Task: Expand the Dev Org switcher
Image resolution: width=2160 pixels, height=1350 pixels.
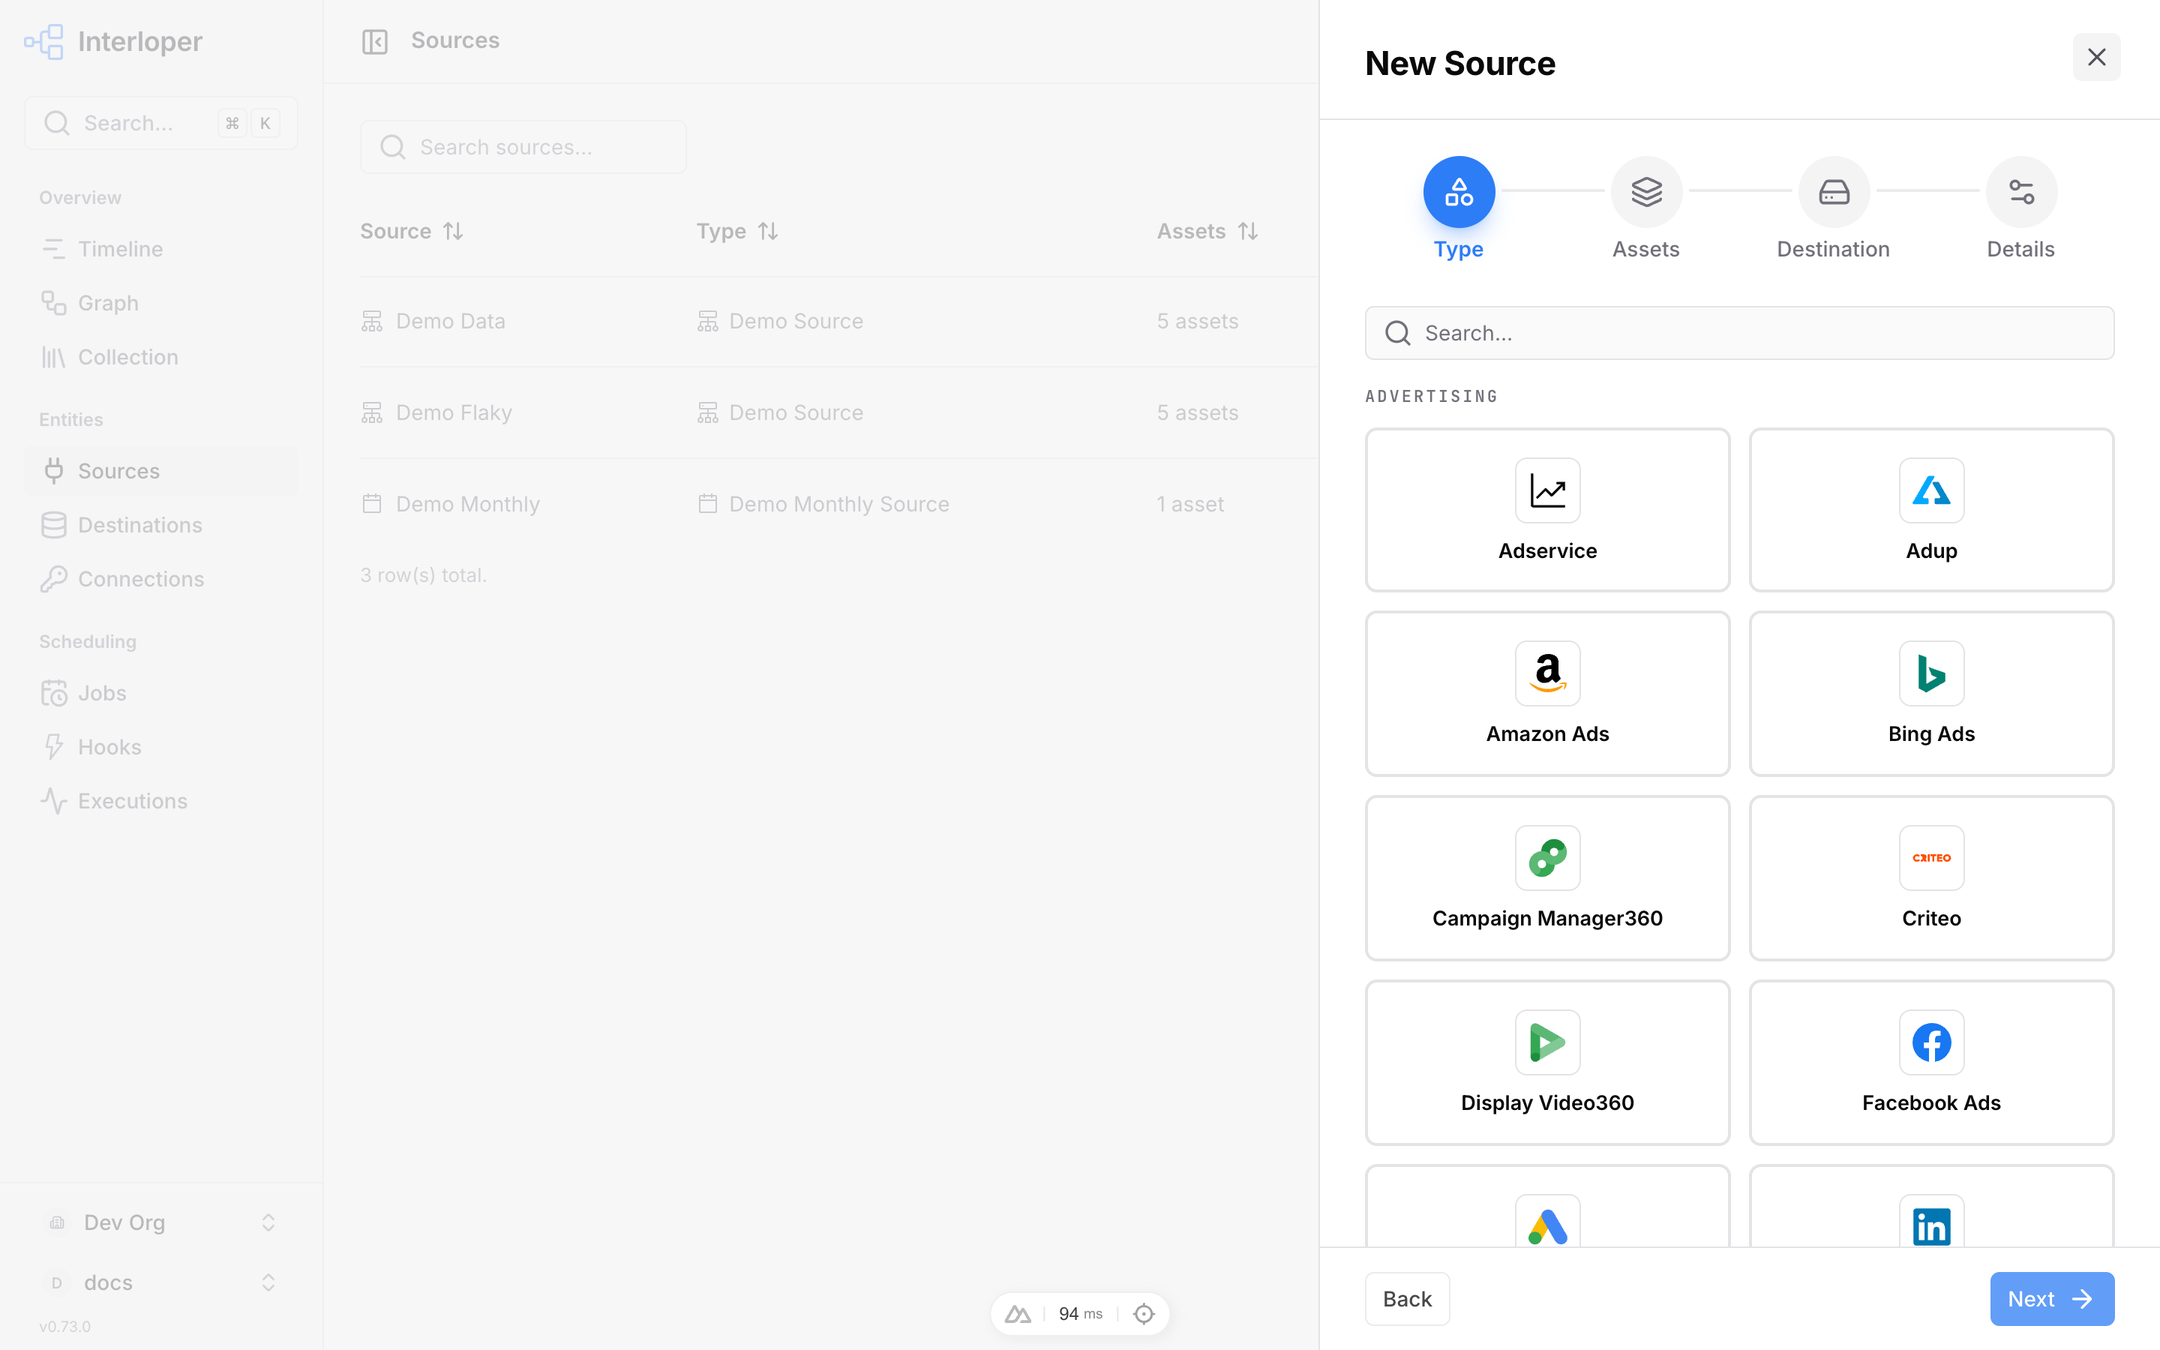Action: coord(161,1222)
